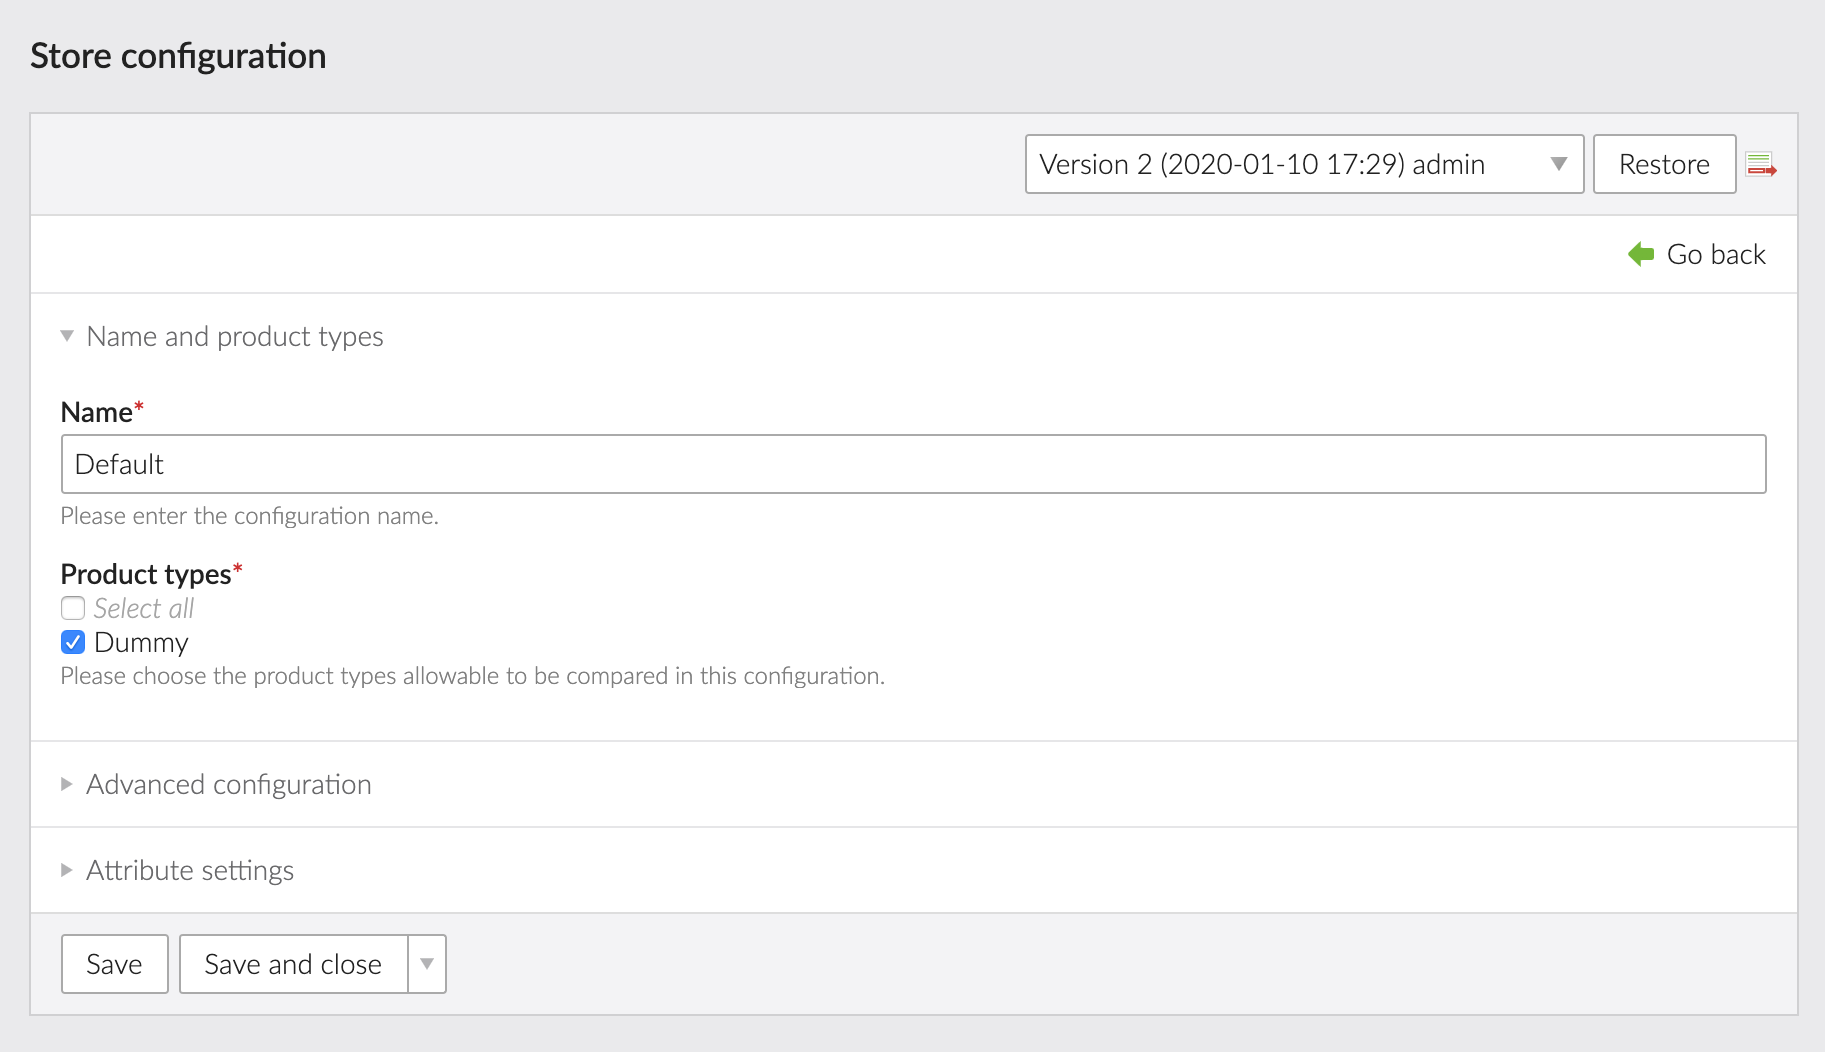Image resolution: width=1825 pixels, height=1052 pixels.
Task: Tick the Select all checkbox
Action: click(x=73, y=608)
